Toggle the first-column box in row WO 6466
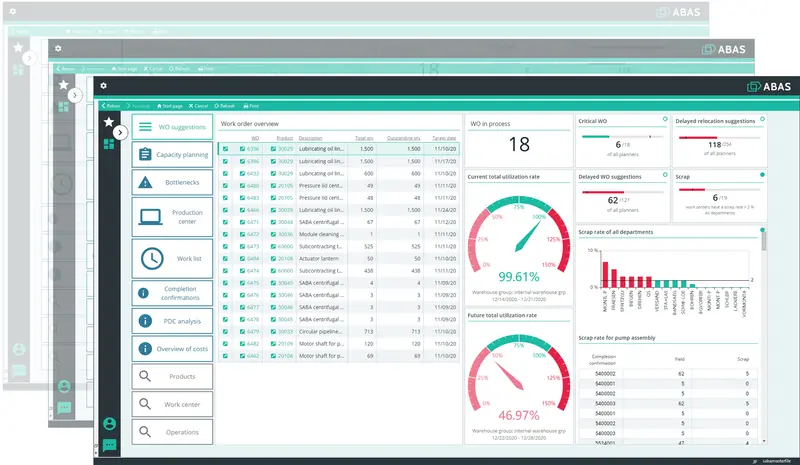Viewport: 800px width, 465px height. [x=225, y=210]
